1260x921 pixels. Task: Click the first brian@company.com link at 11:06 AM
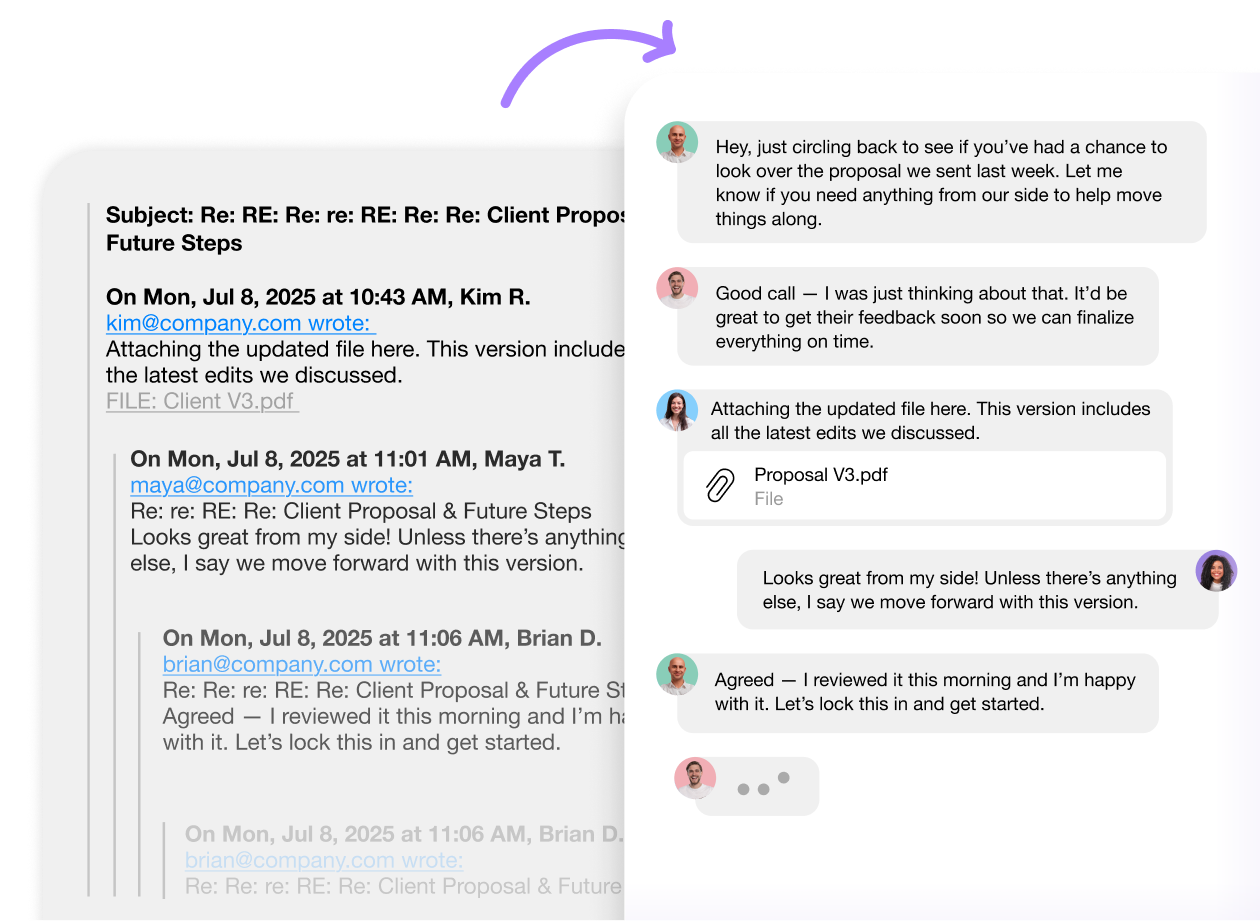tap(301, 664)
